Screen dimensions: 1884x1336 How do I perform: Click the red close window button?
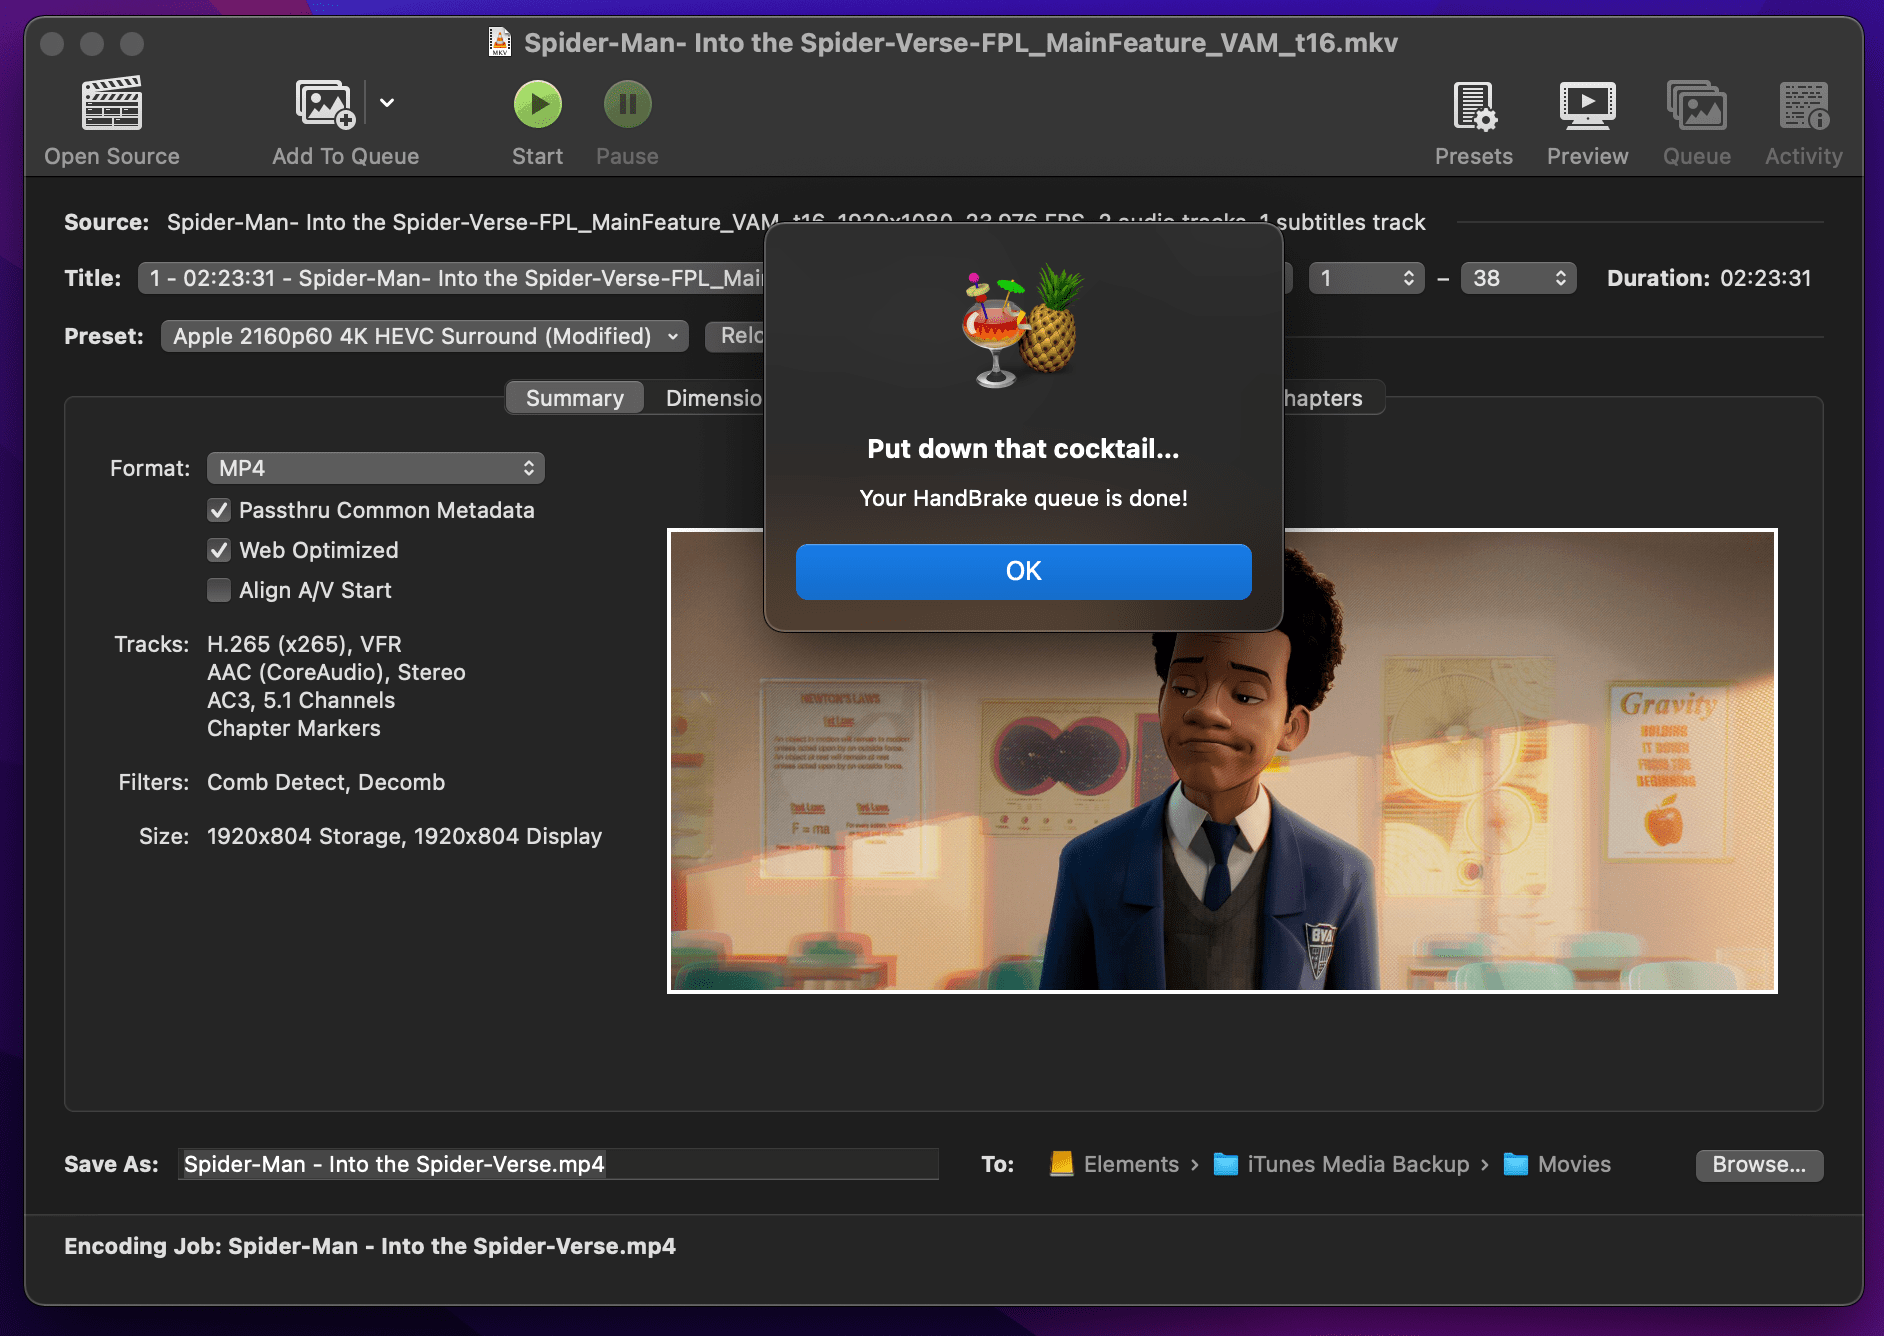52,44
